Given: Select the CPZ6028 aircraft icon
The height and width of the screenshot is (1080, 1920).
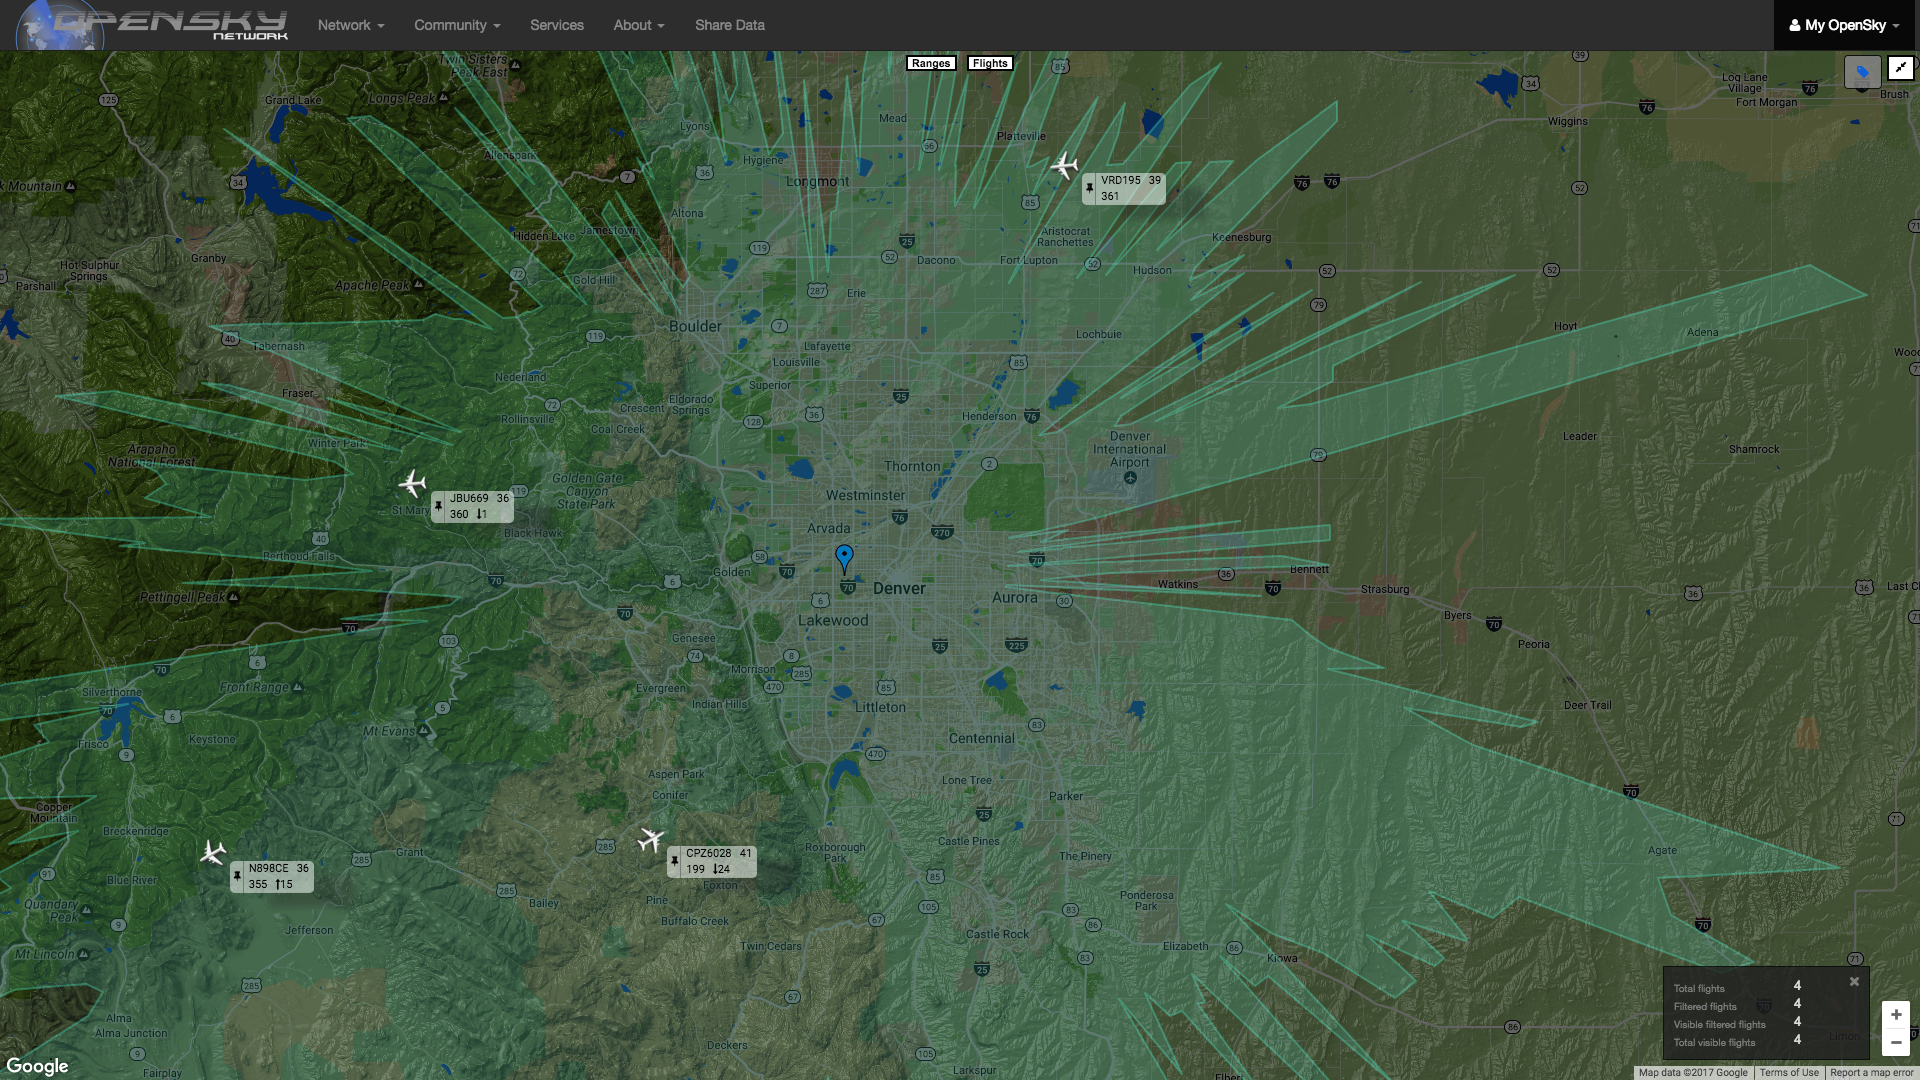Looking at the screenshot, I should point(651,838).
